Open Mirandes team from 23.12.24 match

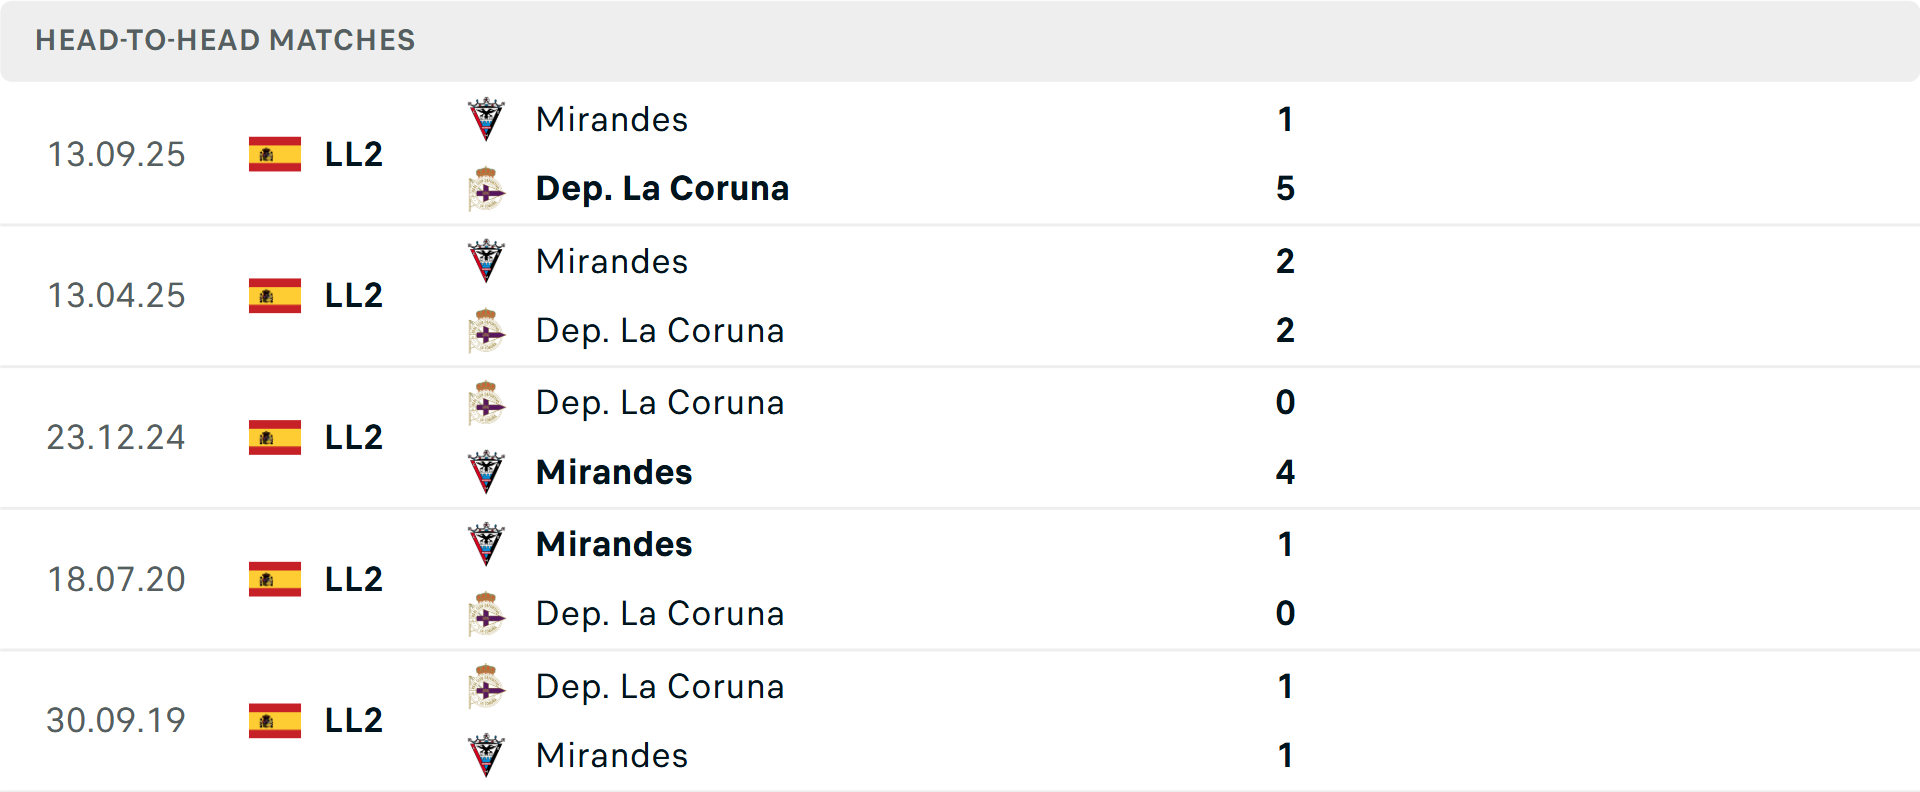pyautogui.click(x=614, y=472)
